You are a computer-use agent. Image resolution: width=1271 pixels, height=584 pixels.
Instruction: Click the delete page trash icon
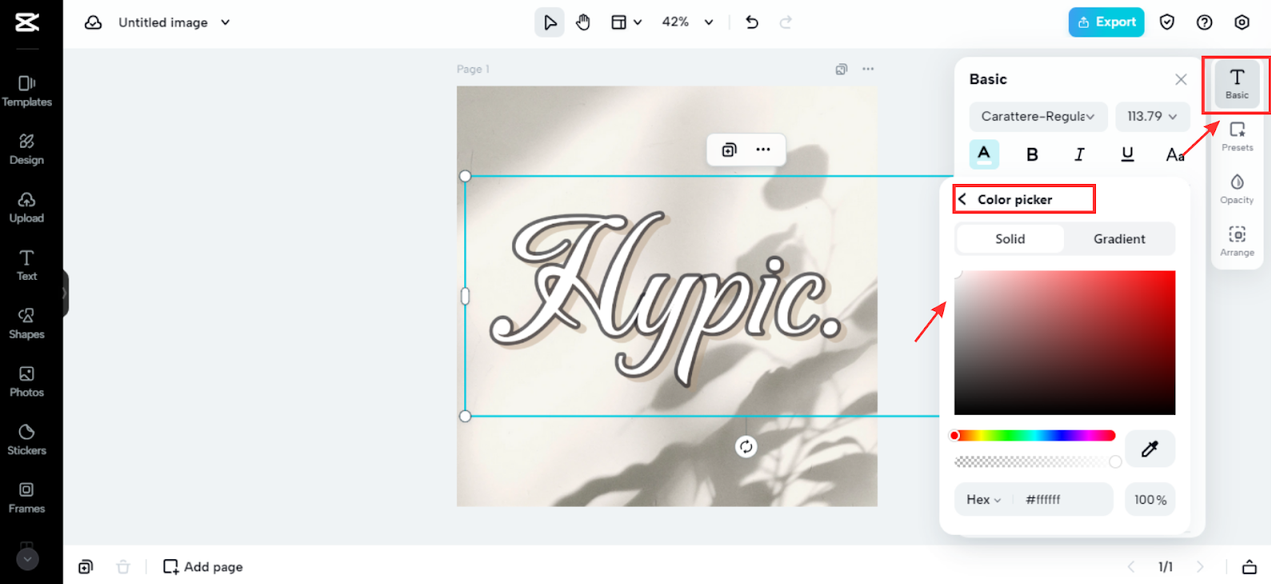point(123,567)
